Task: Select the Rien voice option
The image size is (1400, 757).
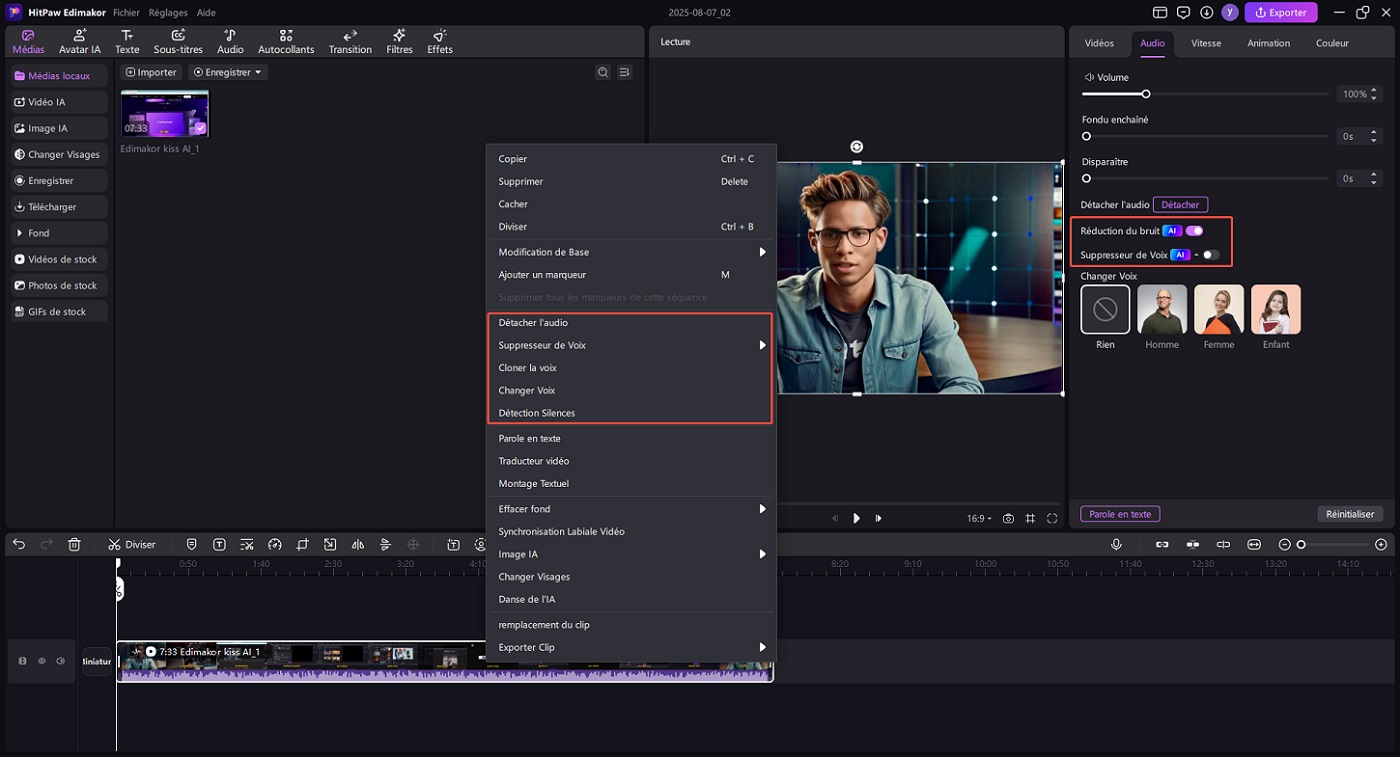Action: [x=1105, y=309]
